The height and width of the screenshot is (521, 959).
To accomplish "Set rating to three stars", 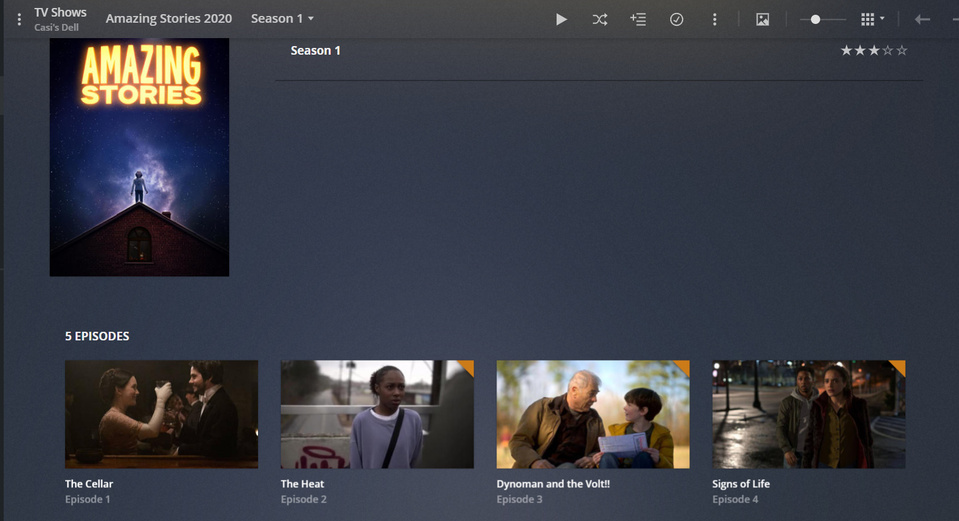I will (x=874, y=51).
